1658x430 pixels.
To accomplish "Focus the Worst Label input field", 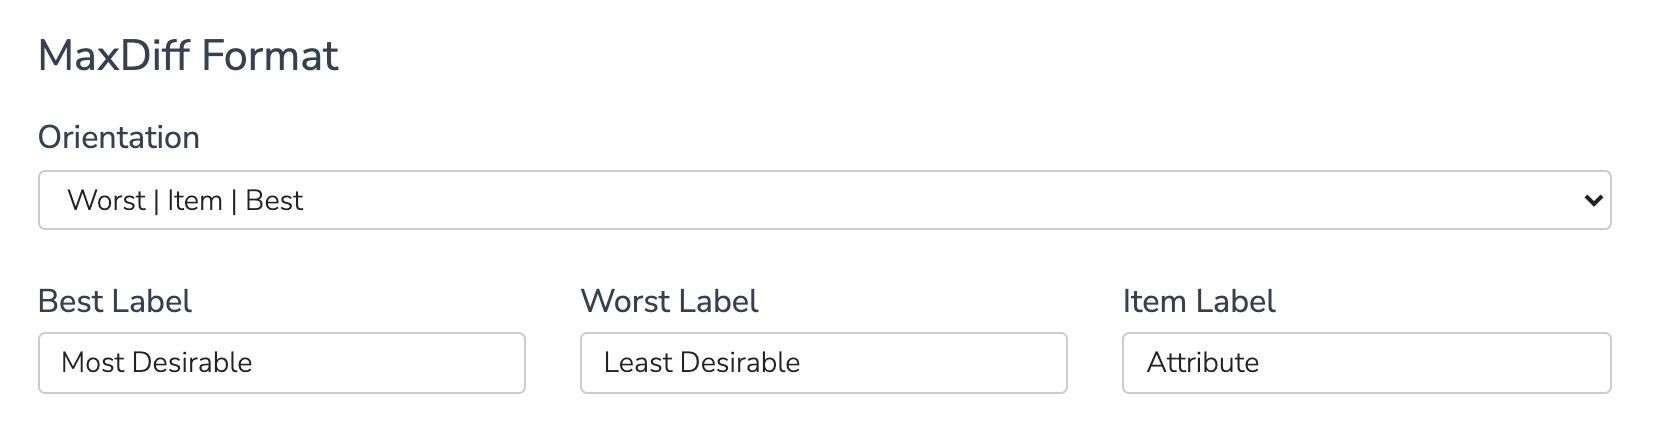I will coord(823,363).
